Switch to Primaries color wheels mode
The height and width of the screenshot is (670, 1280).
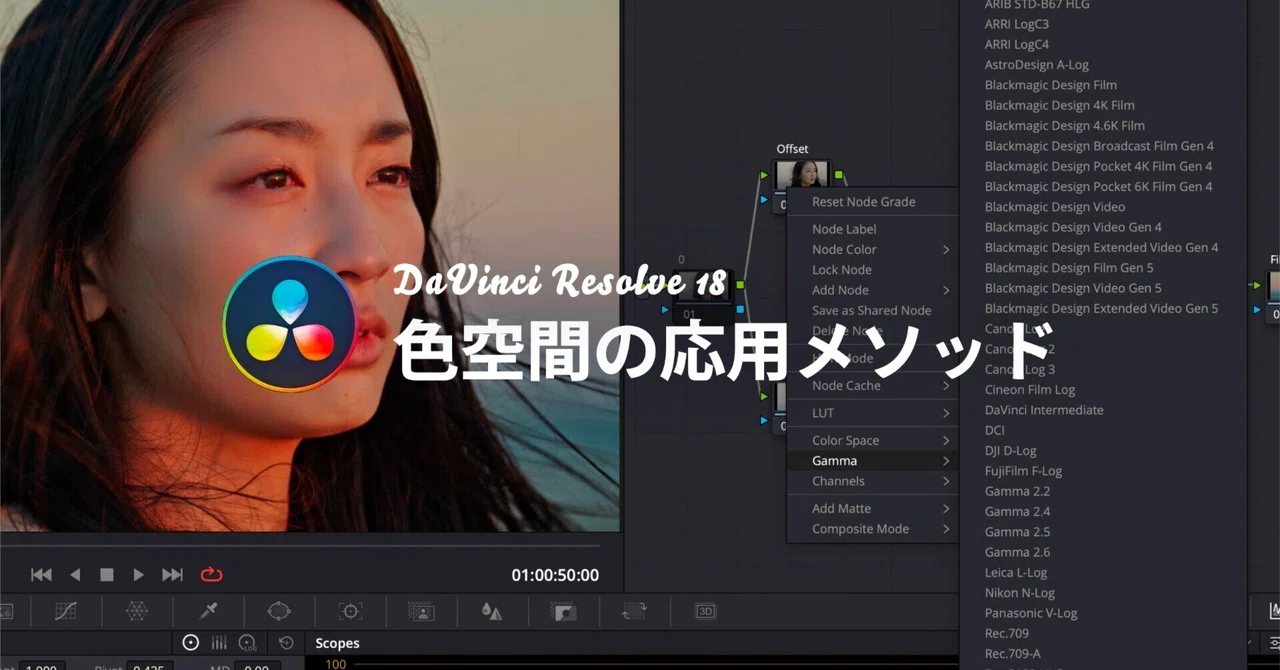[191, 643]
